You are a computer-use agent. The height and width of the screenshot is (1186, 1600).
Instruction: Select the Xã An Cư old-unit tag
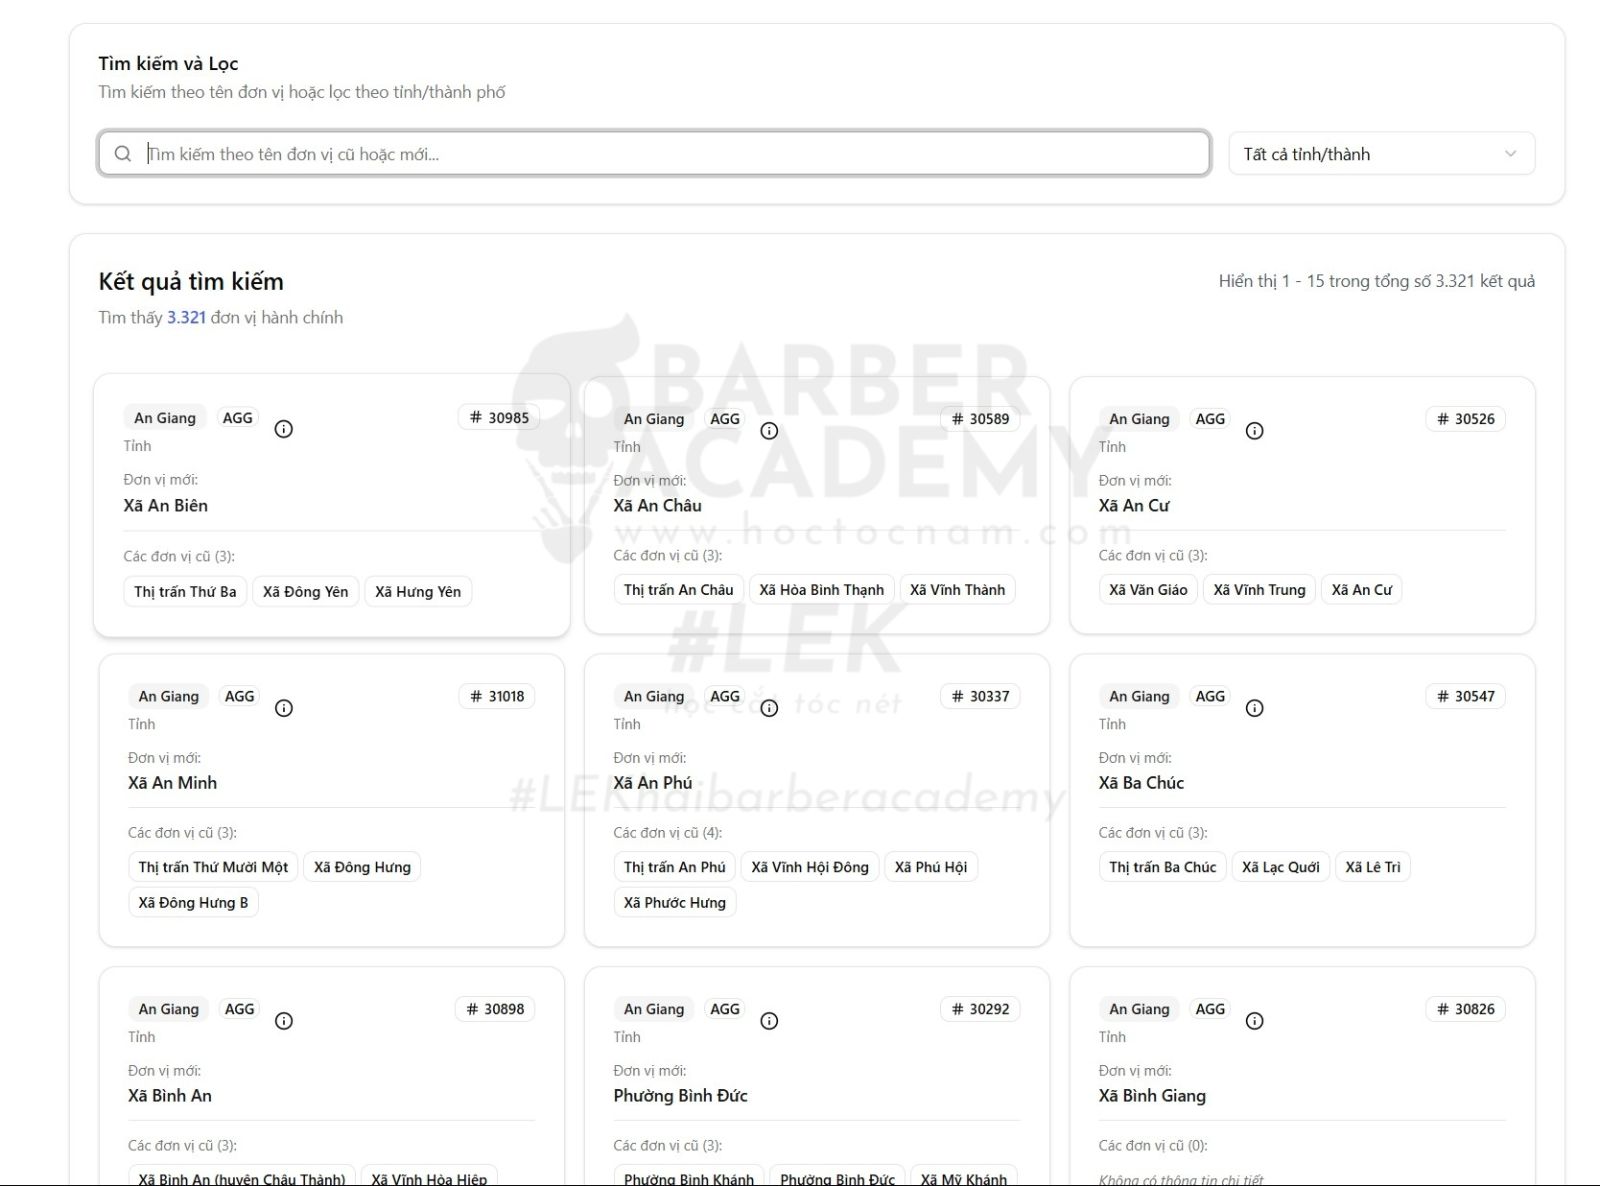[1361, 590]
